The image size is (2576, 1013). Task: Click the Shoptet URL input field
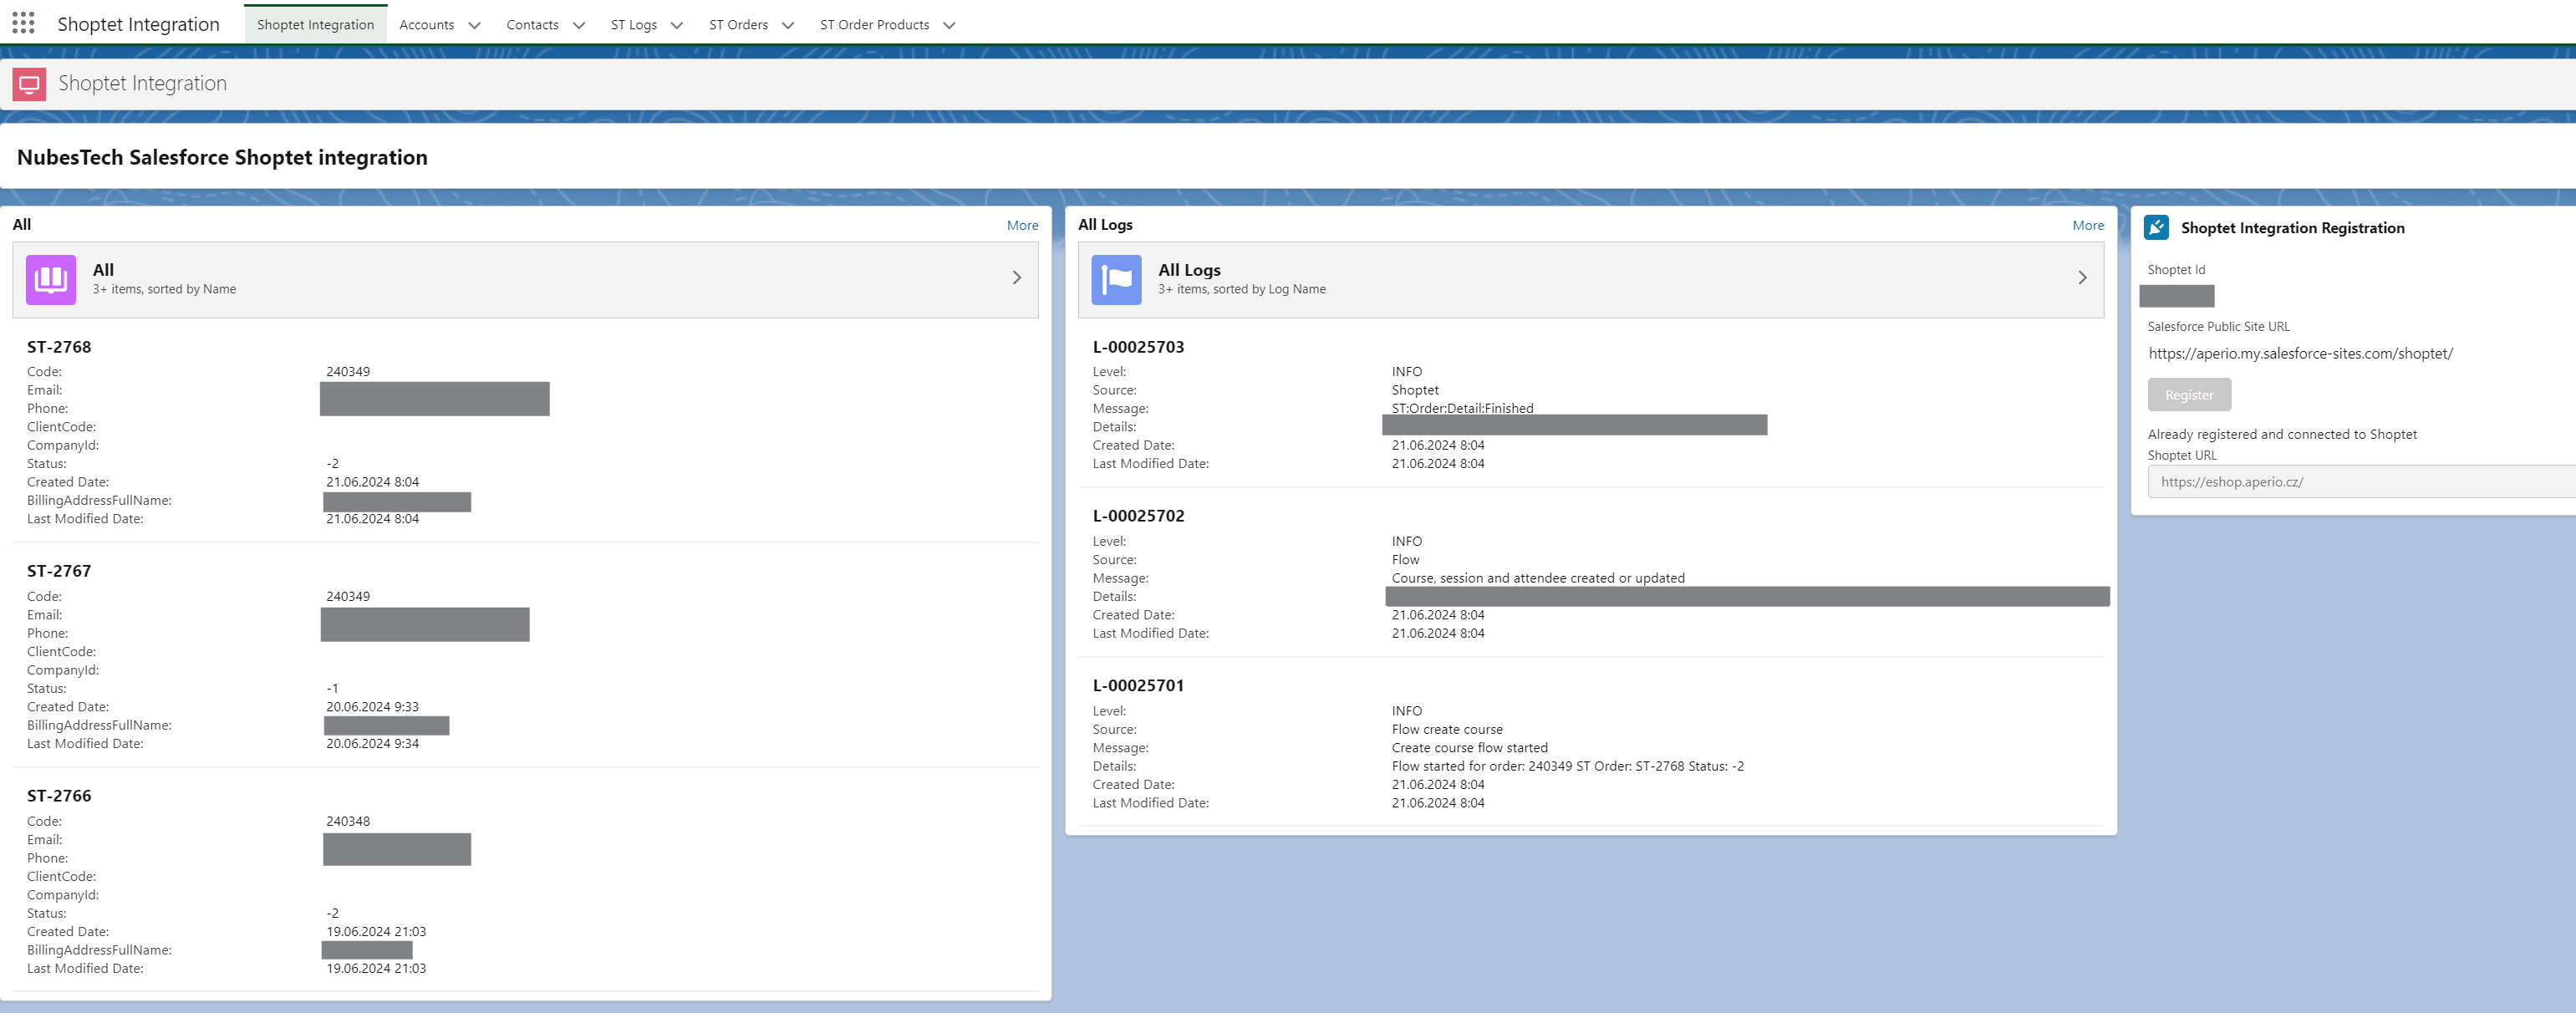click(x=2361, y=482)
